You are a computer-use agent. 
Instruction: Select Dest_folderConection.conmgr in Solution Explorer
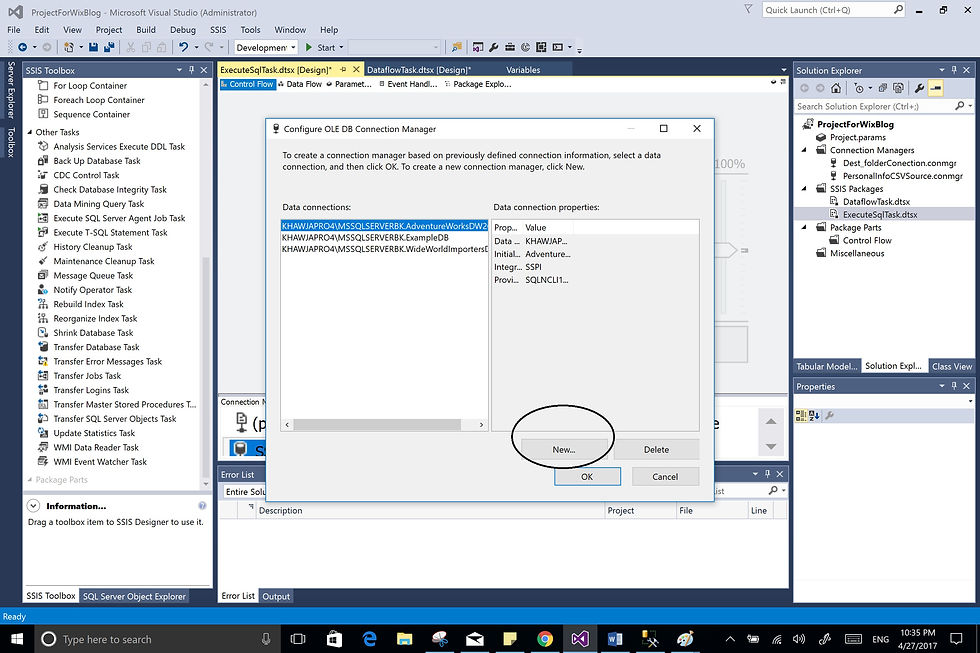899,162
